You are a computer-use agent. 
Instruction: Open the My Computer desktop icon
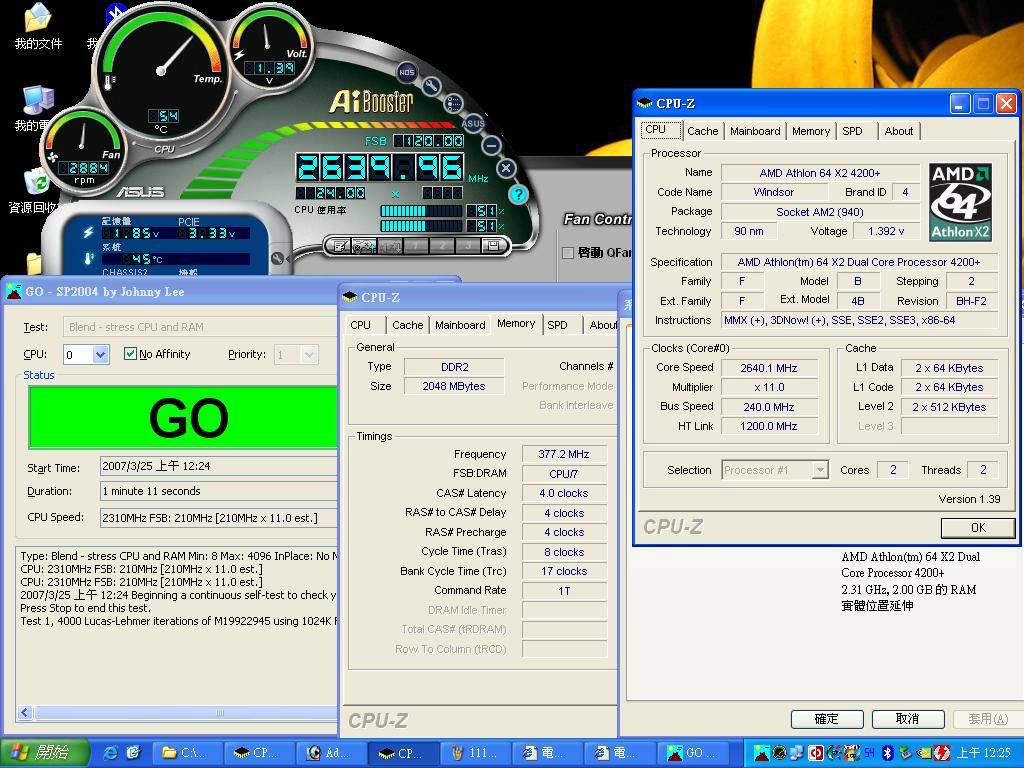pyautogui.click(x=37, y=108)
